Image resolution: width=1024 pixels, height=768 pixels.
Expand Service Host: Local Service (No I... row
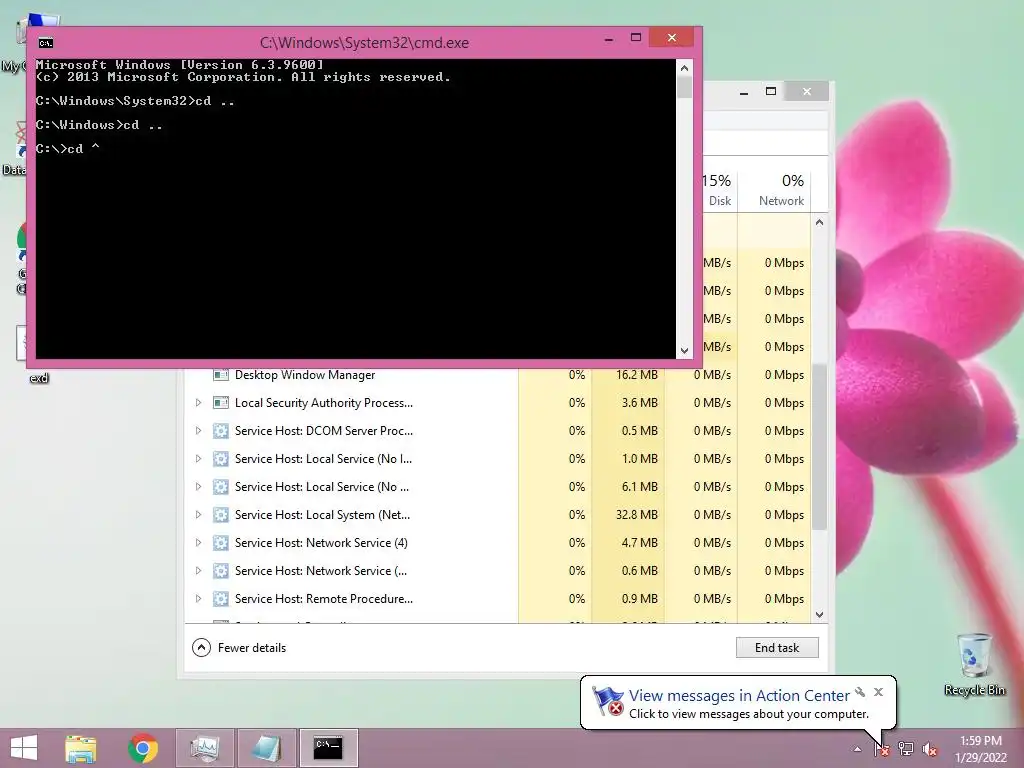tap(199, 459)
